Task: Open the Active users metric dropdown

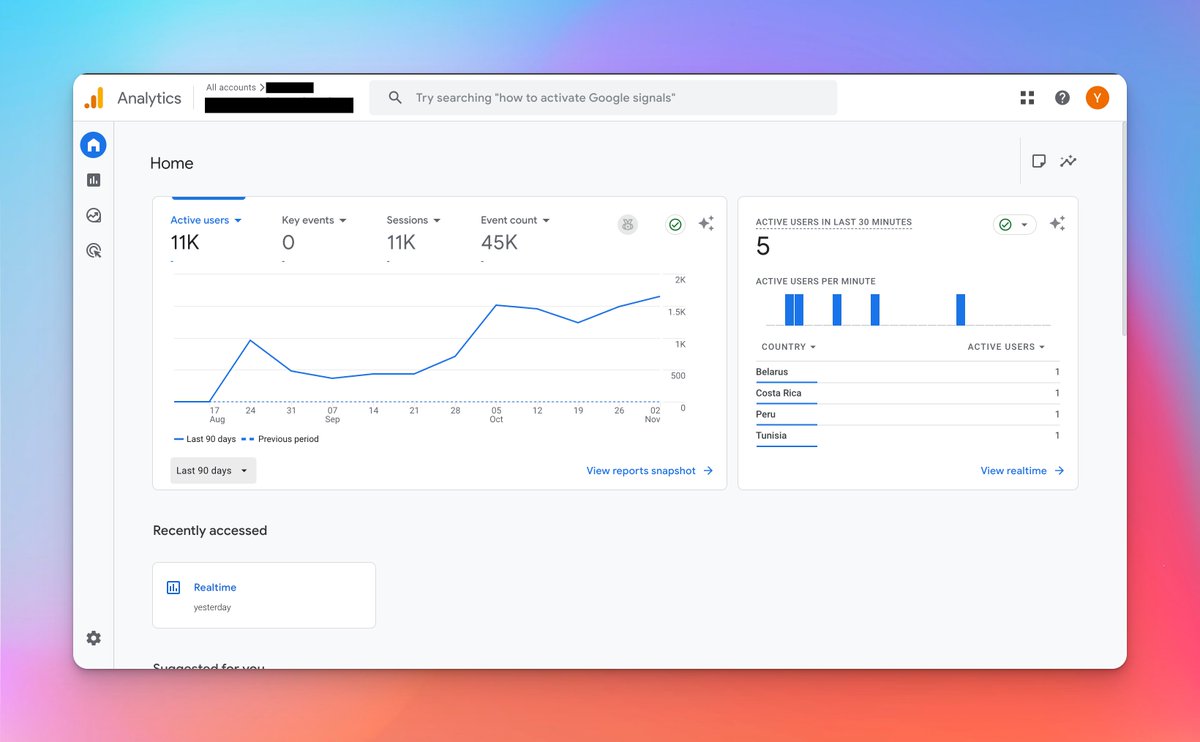Action: coord(205,220)
